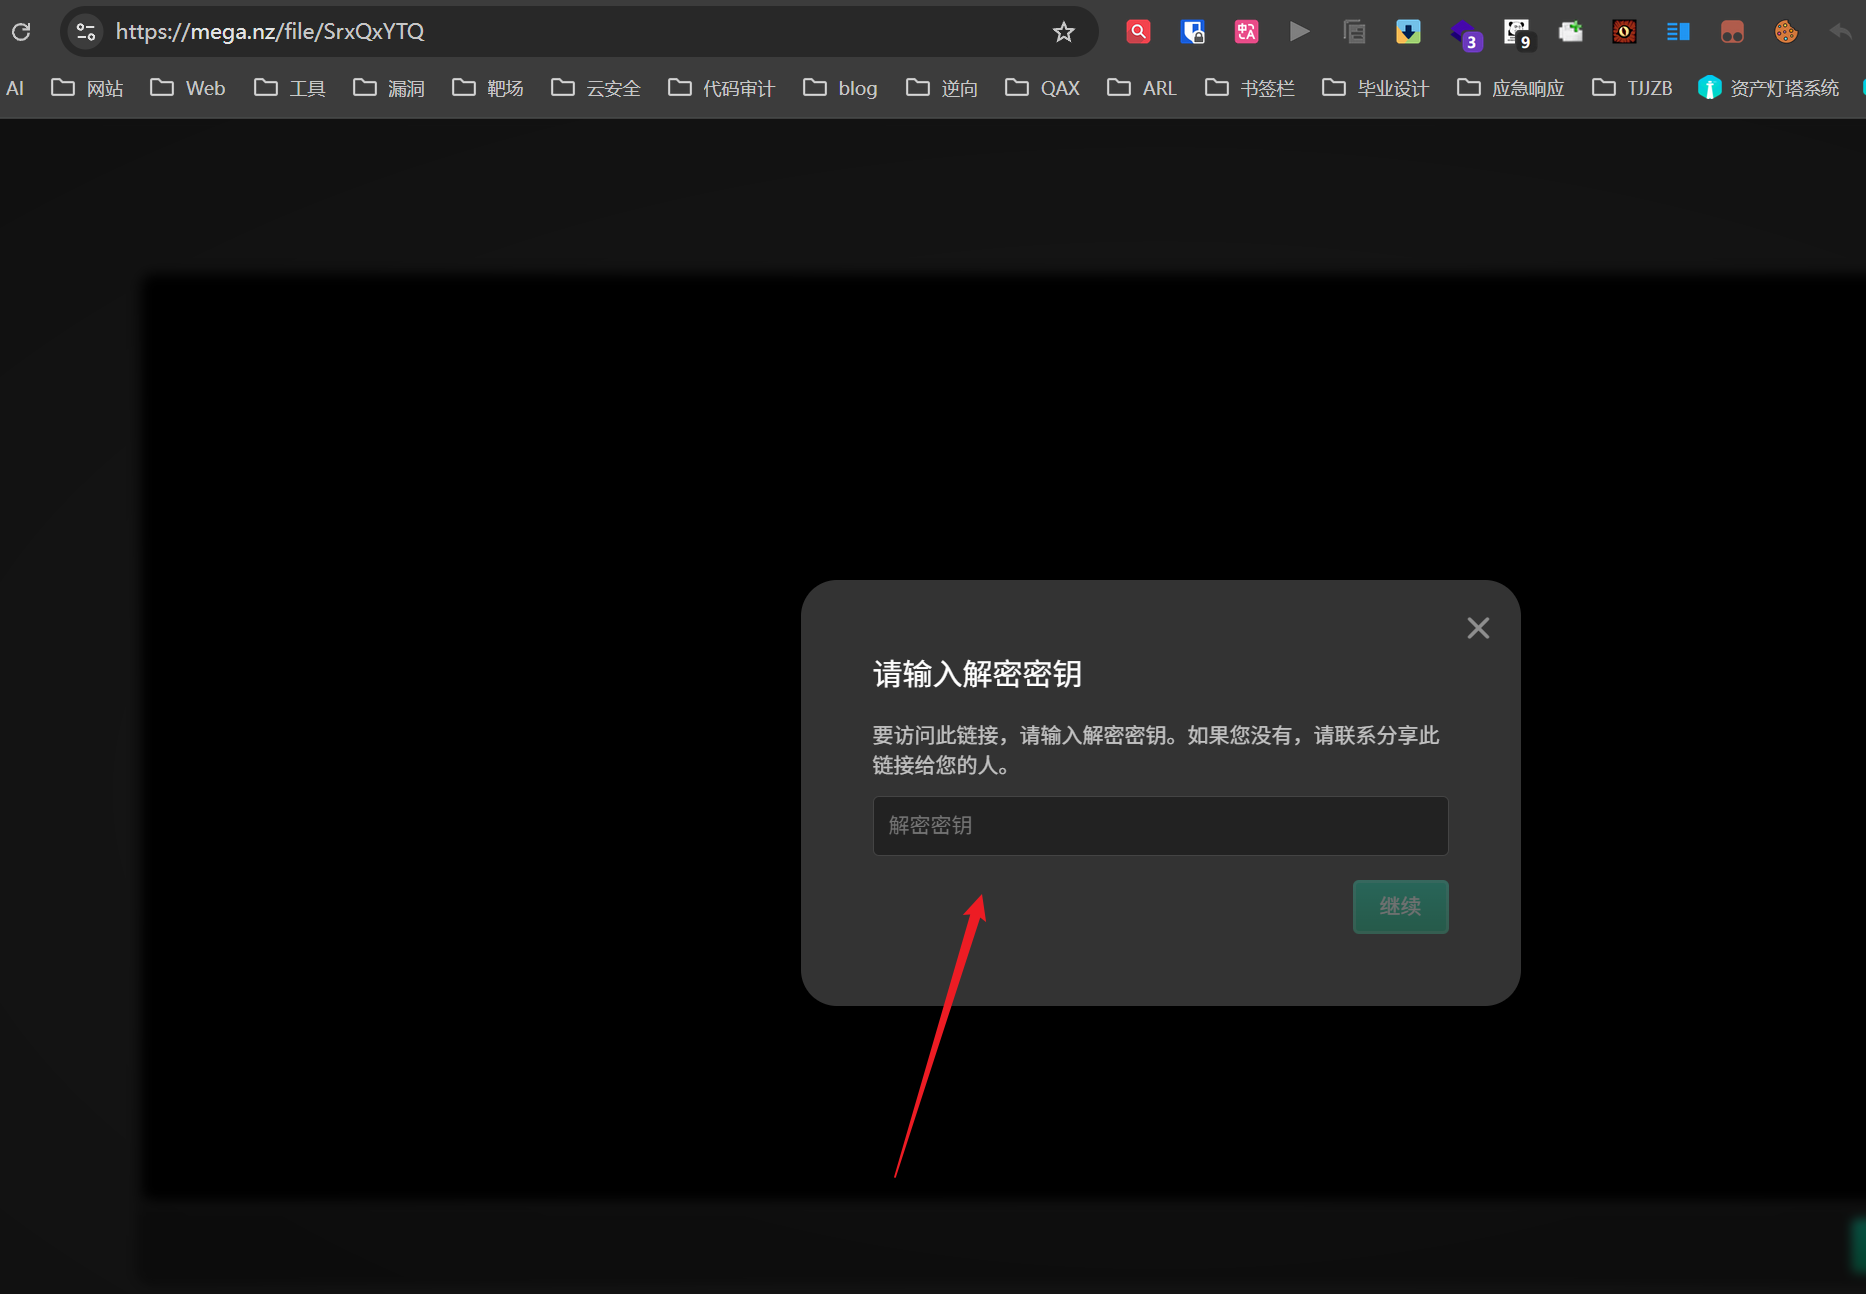Expand the 代码审计 bookmark folder
Viewport: 1866px width, 1294px height.
721,88
